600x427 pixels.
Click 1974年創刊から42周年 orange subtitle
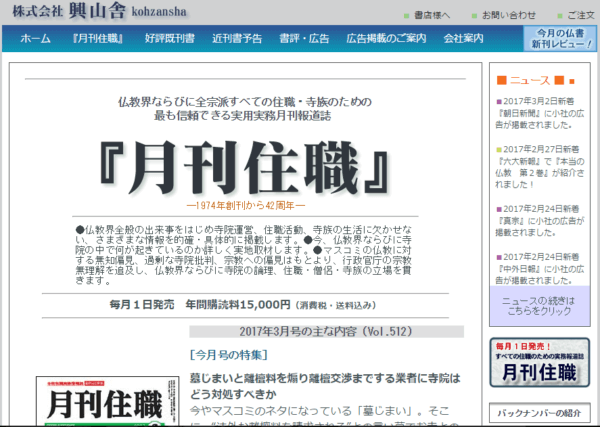[x=246, y=206]
